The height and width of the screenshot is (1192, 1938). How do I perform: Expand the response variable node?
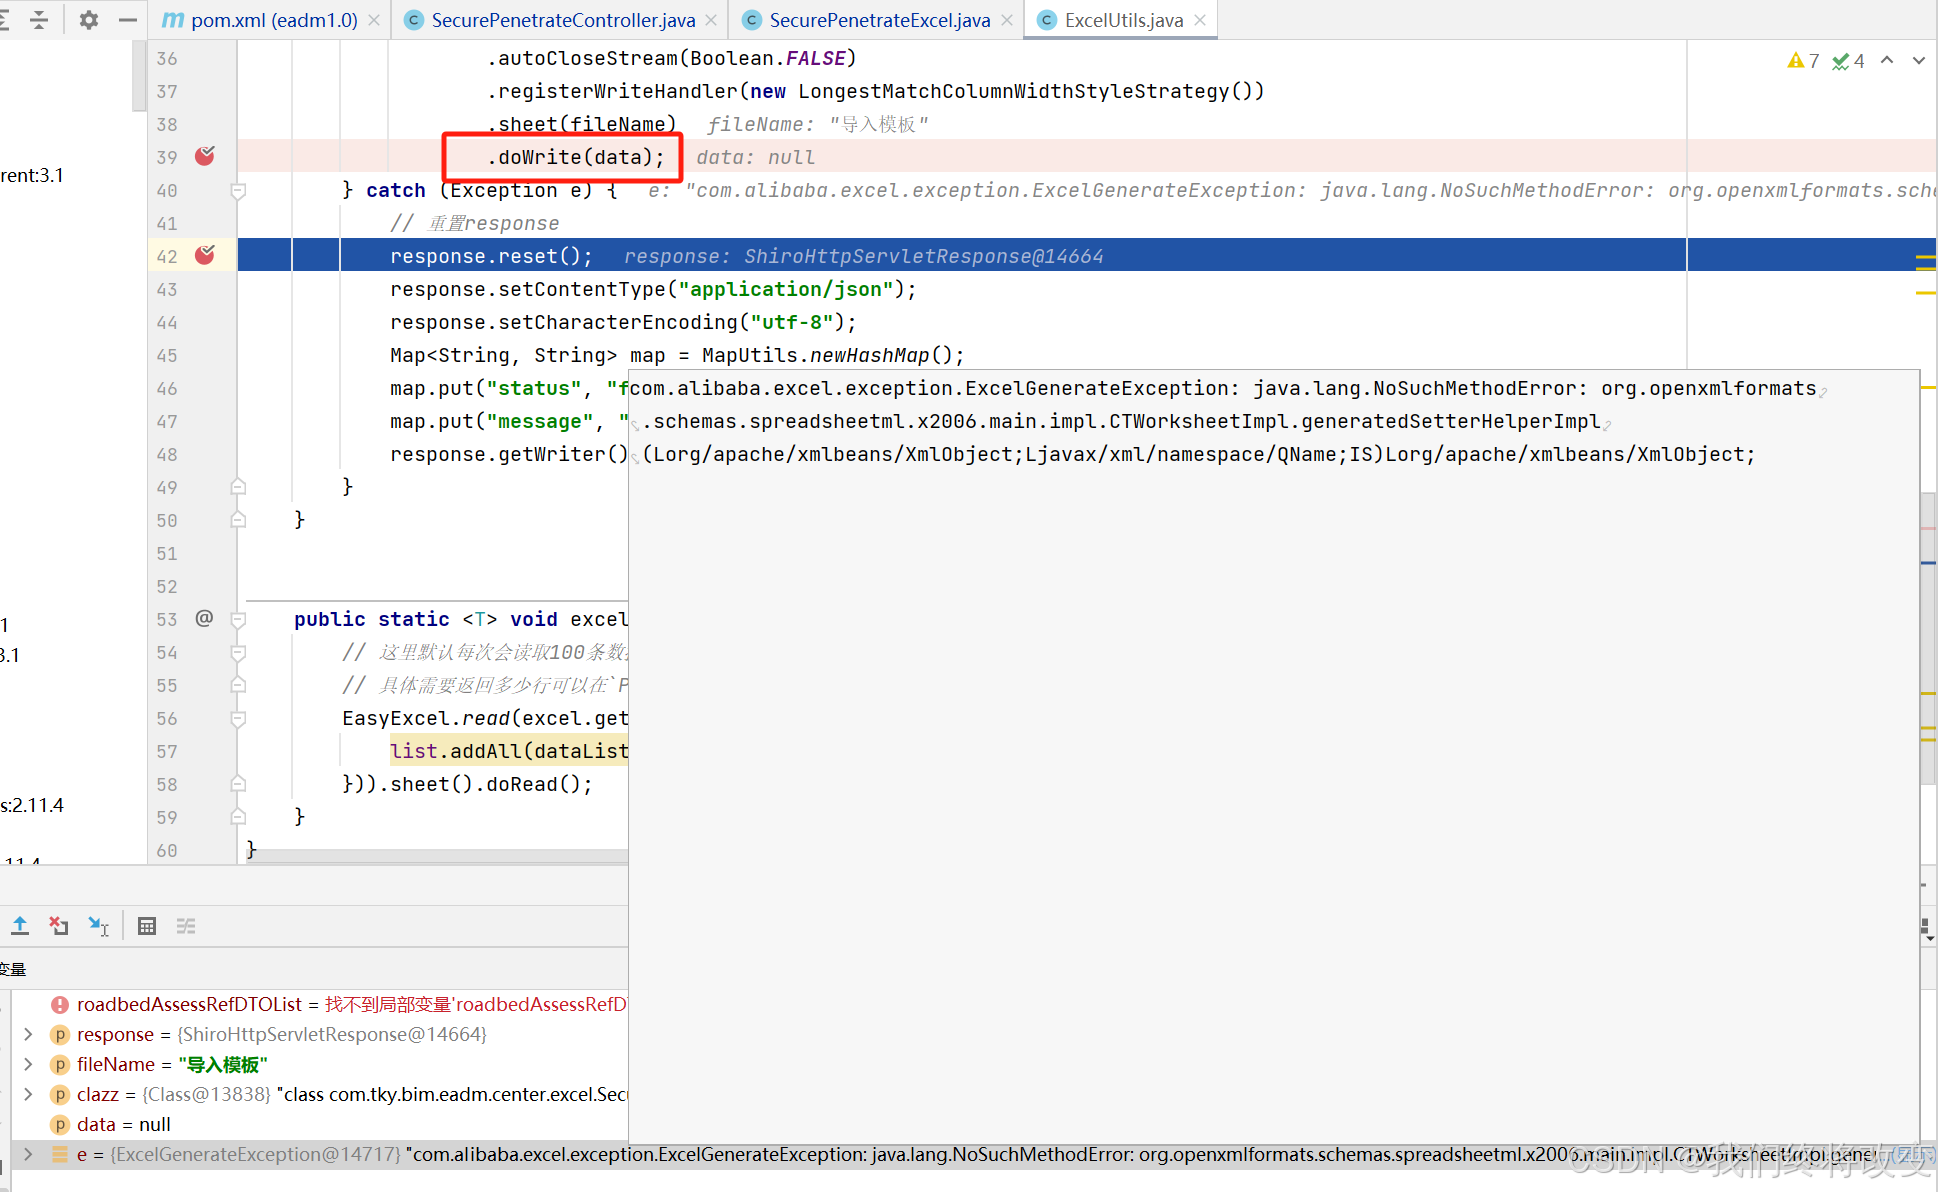(x=27, y=1034)
